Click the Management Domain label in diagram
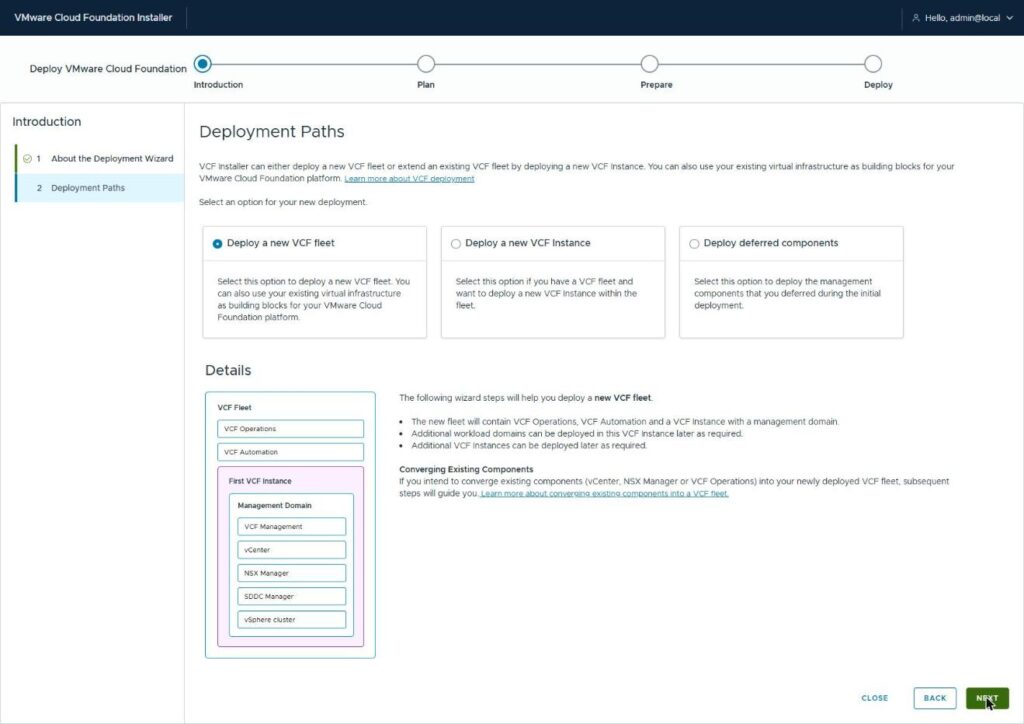 (274, 505)
